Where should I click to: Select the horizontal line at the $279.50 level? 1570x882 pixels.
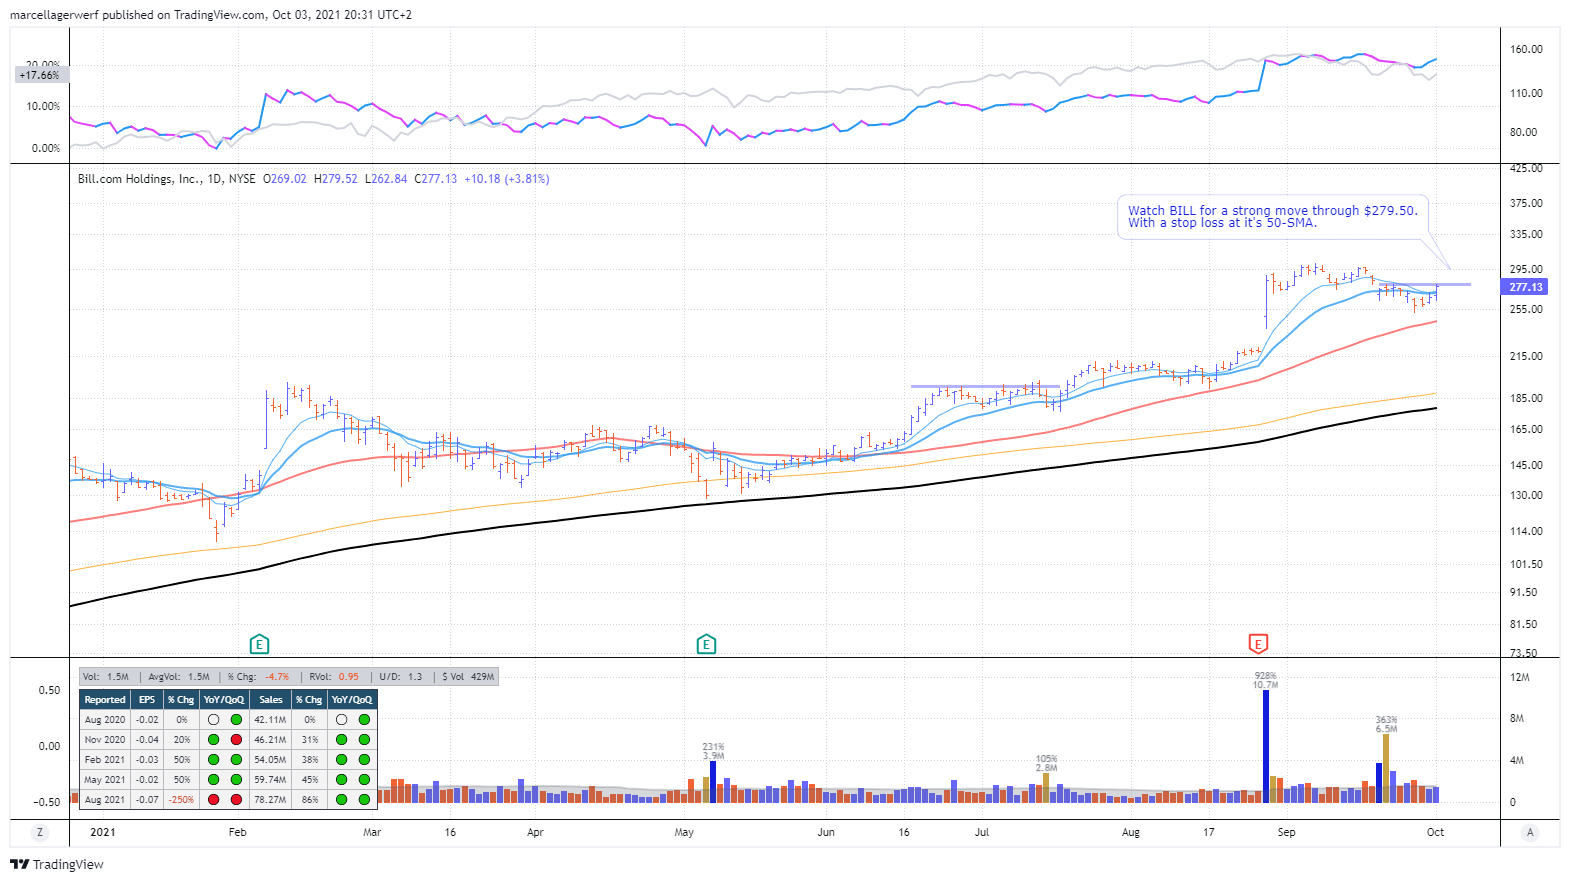pos(1425,285)
